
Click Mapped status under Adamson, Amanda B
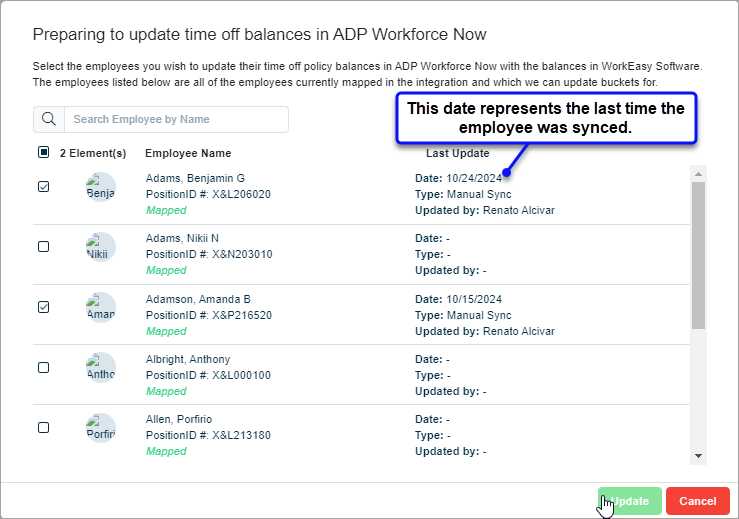166,331
